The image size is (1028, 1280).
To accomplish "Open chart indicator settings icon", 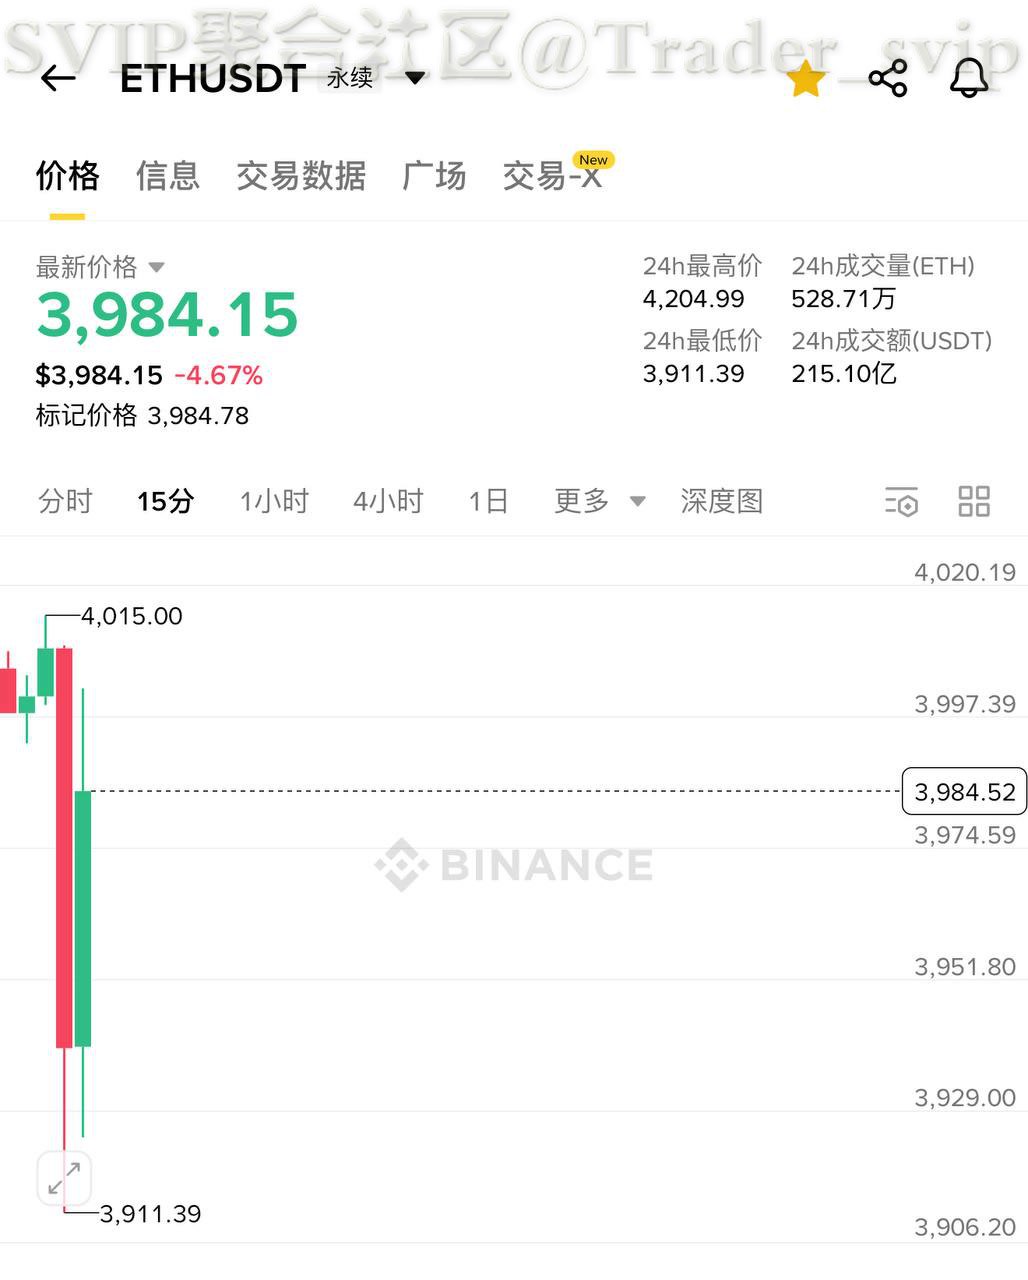I will (901, 501).
